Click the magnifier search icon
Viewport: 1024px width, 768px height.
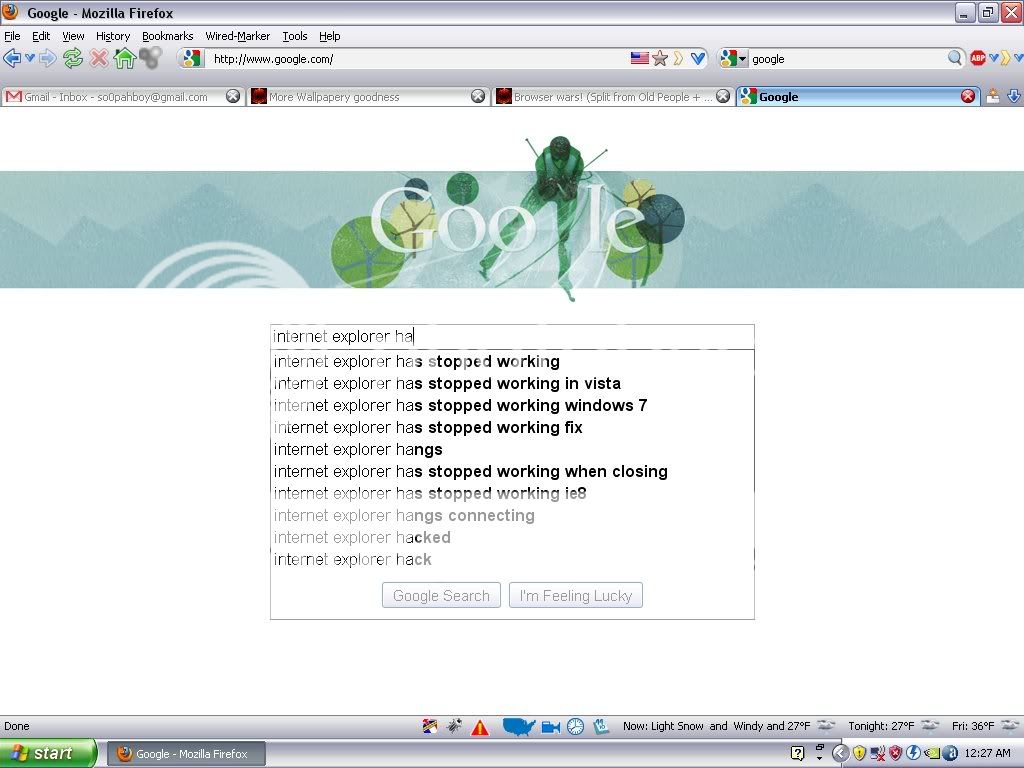954,58
